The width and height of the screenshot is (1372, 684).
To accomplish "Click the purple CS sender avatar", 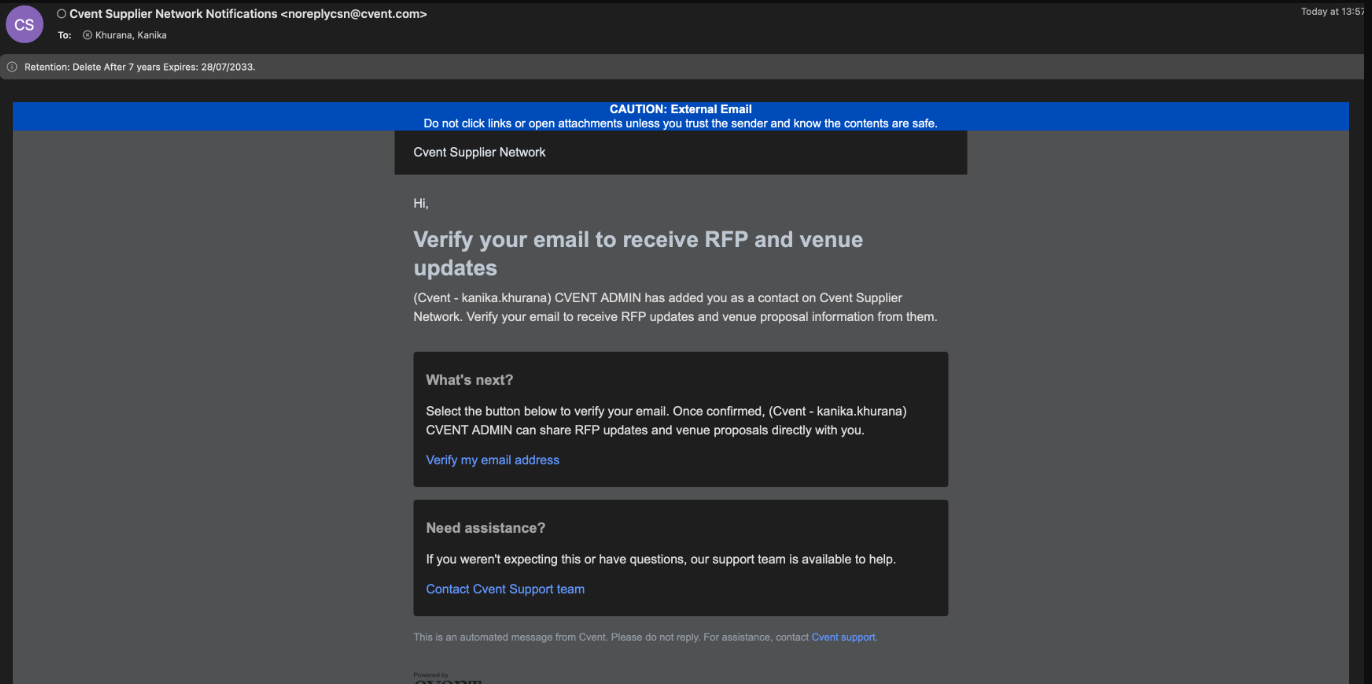I will pyautogui.click(x=24, y=25).
